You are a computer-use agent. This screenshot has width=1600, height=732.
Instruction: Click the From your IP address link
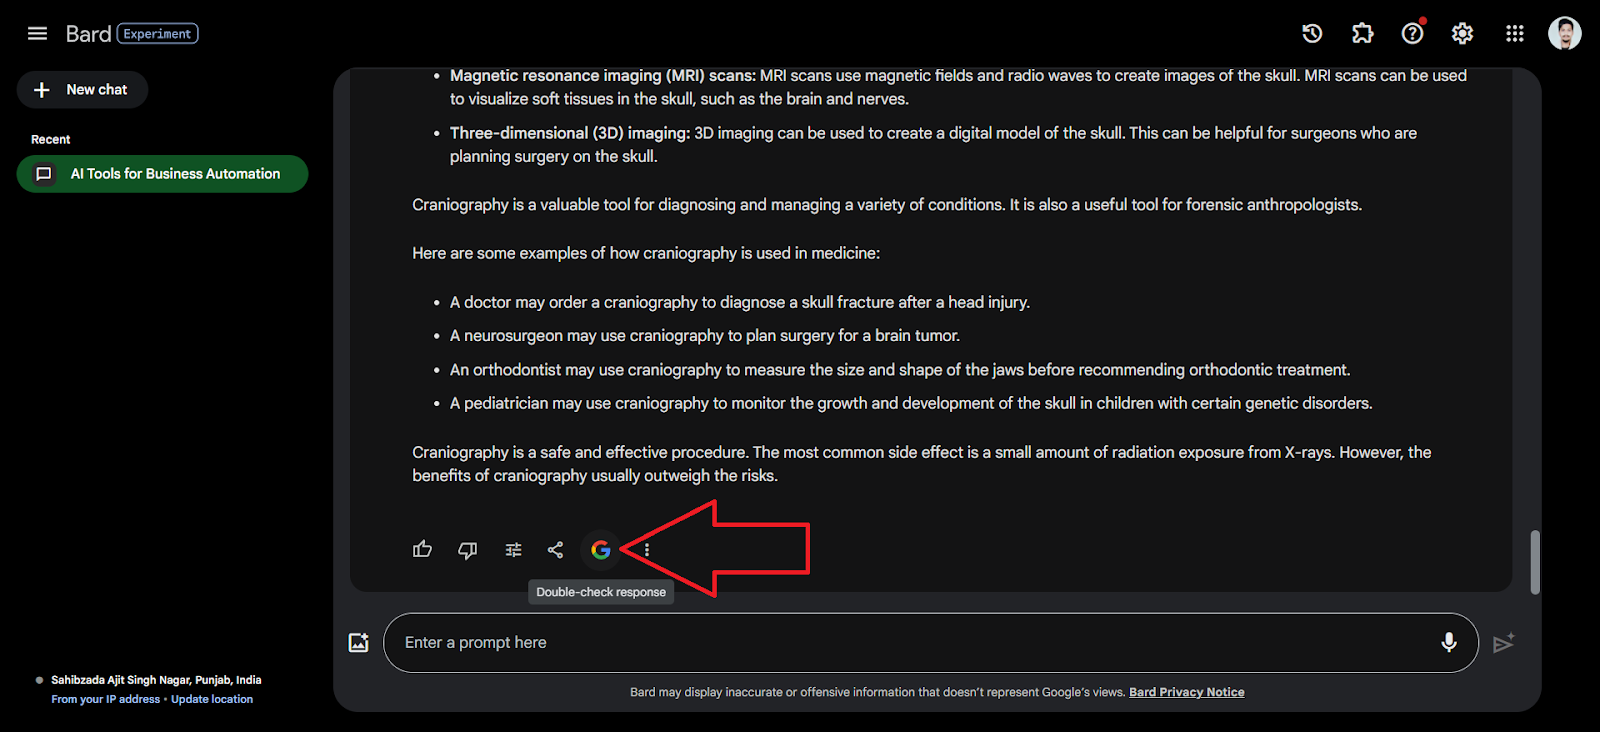coord(106,699)
